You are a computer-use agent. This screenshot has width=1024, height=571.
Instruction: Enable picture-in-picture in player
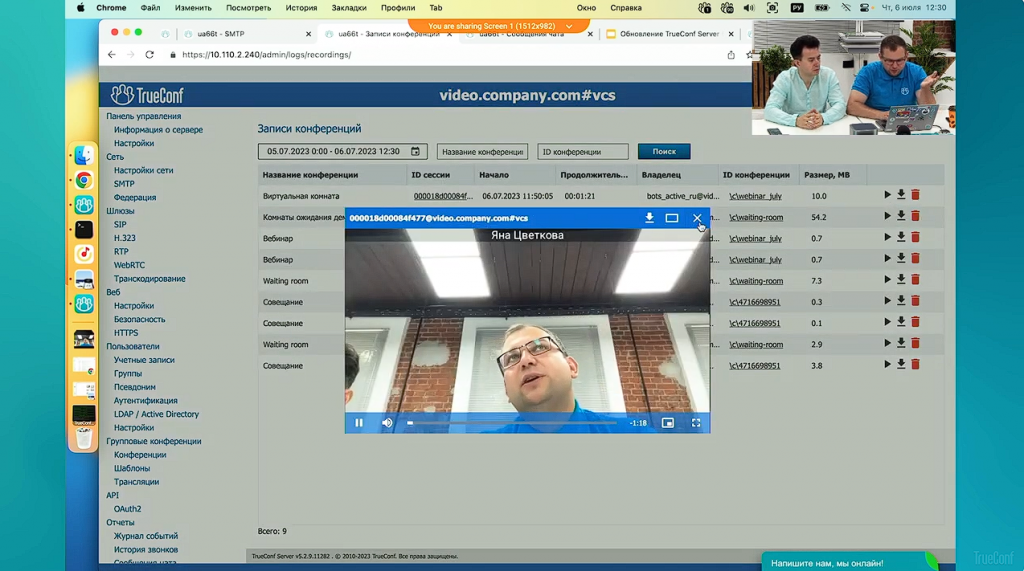point(667,423)
